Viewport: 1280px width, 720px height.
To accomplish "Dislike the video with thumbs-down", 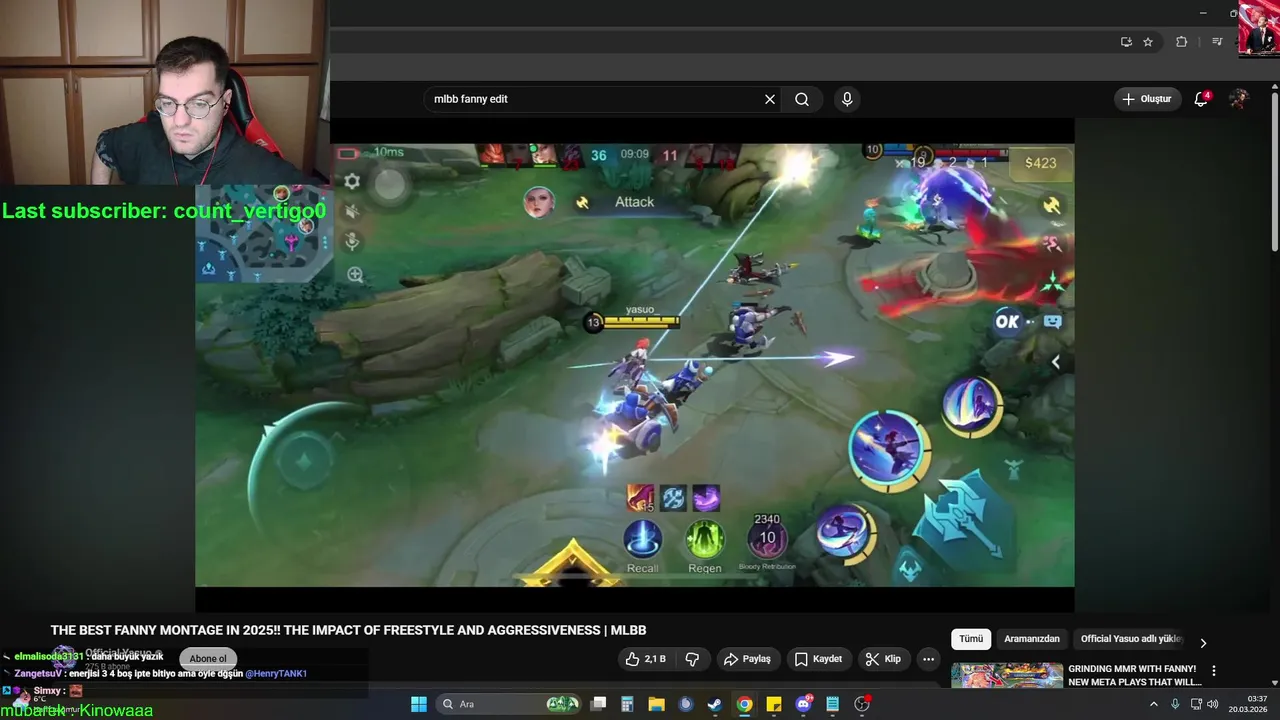I will coord(692,659).
